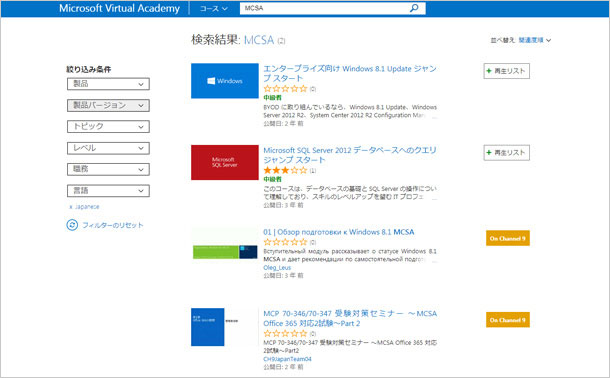Screen dimensions: 610x378
Task: Click On Channel 9 badge for Russian video
Action: 508,238
